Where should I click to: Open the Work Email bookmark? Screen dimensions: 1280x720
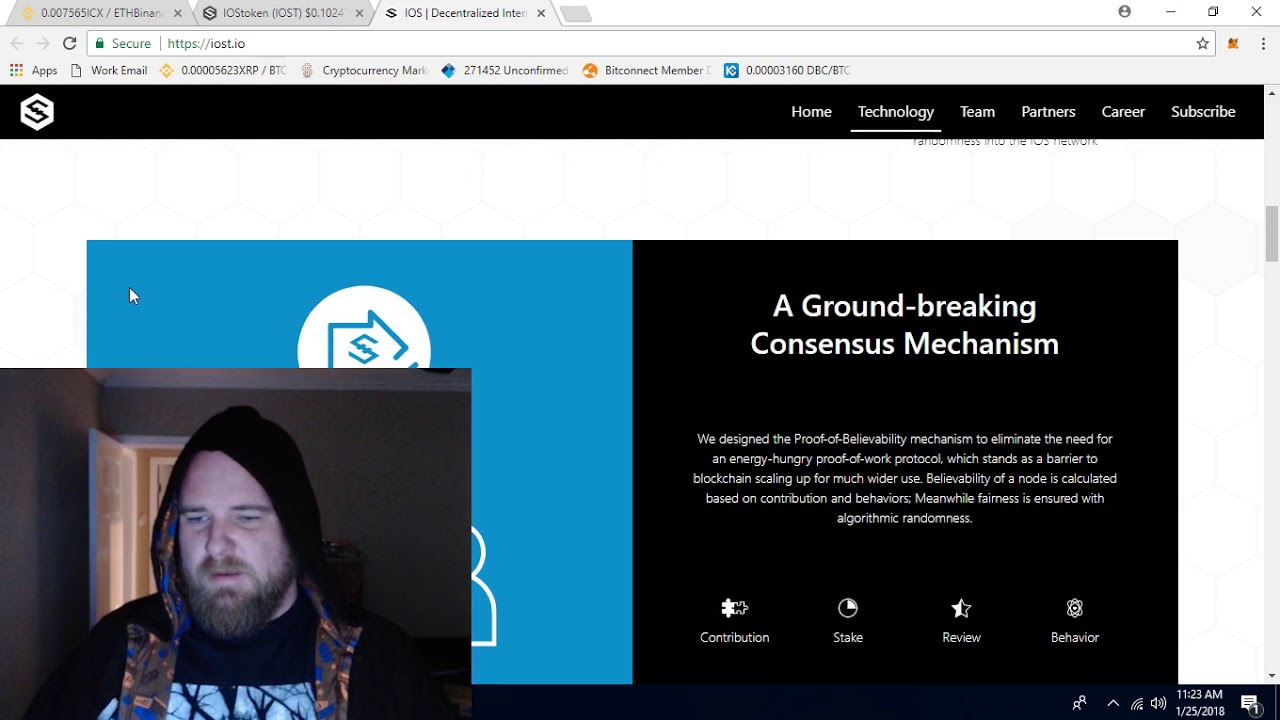[109, 70]
